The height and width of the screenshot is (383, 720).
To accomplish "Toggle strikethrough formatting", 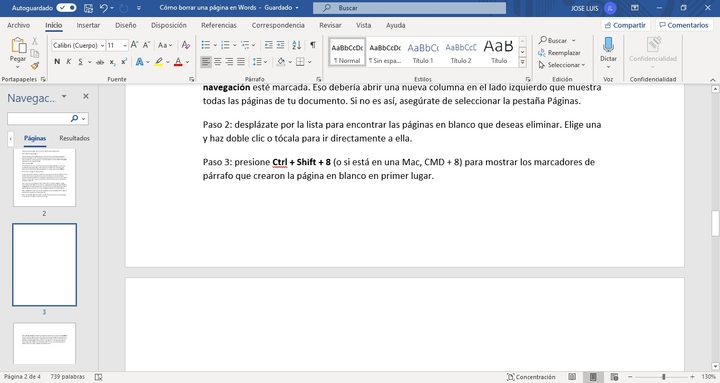I will pos(100,62).
